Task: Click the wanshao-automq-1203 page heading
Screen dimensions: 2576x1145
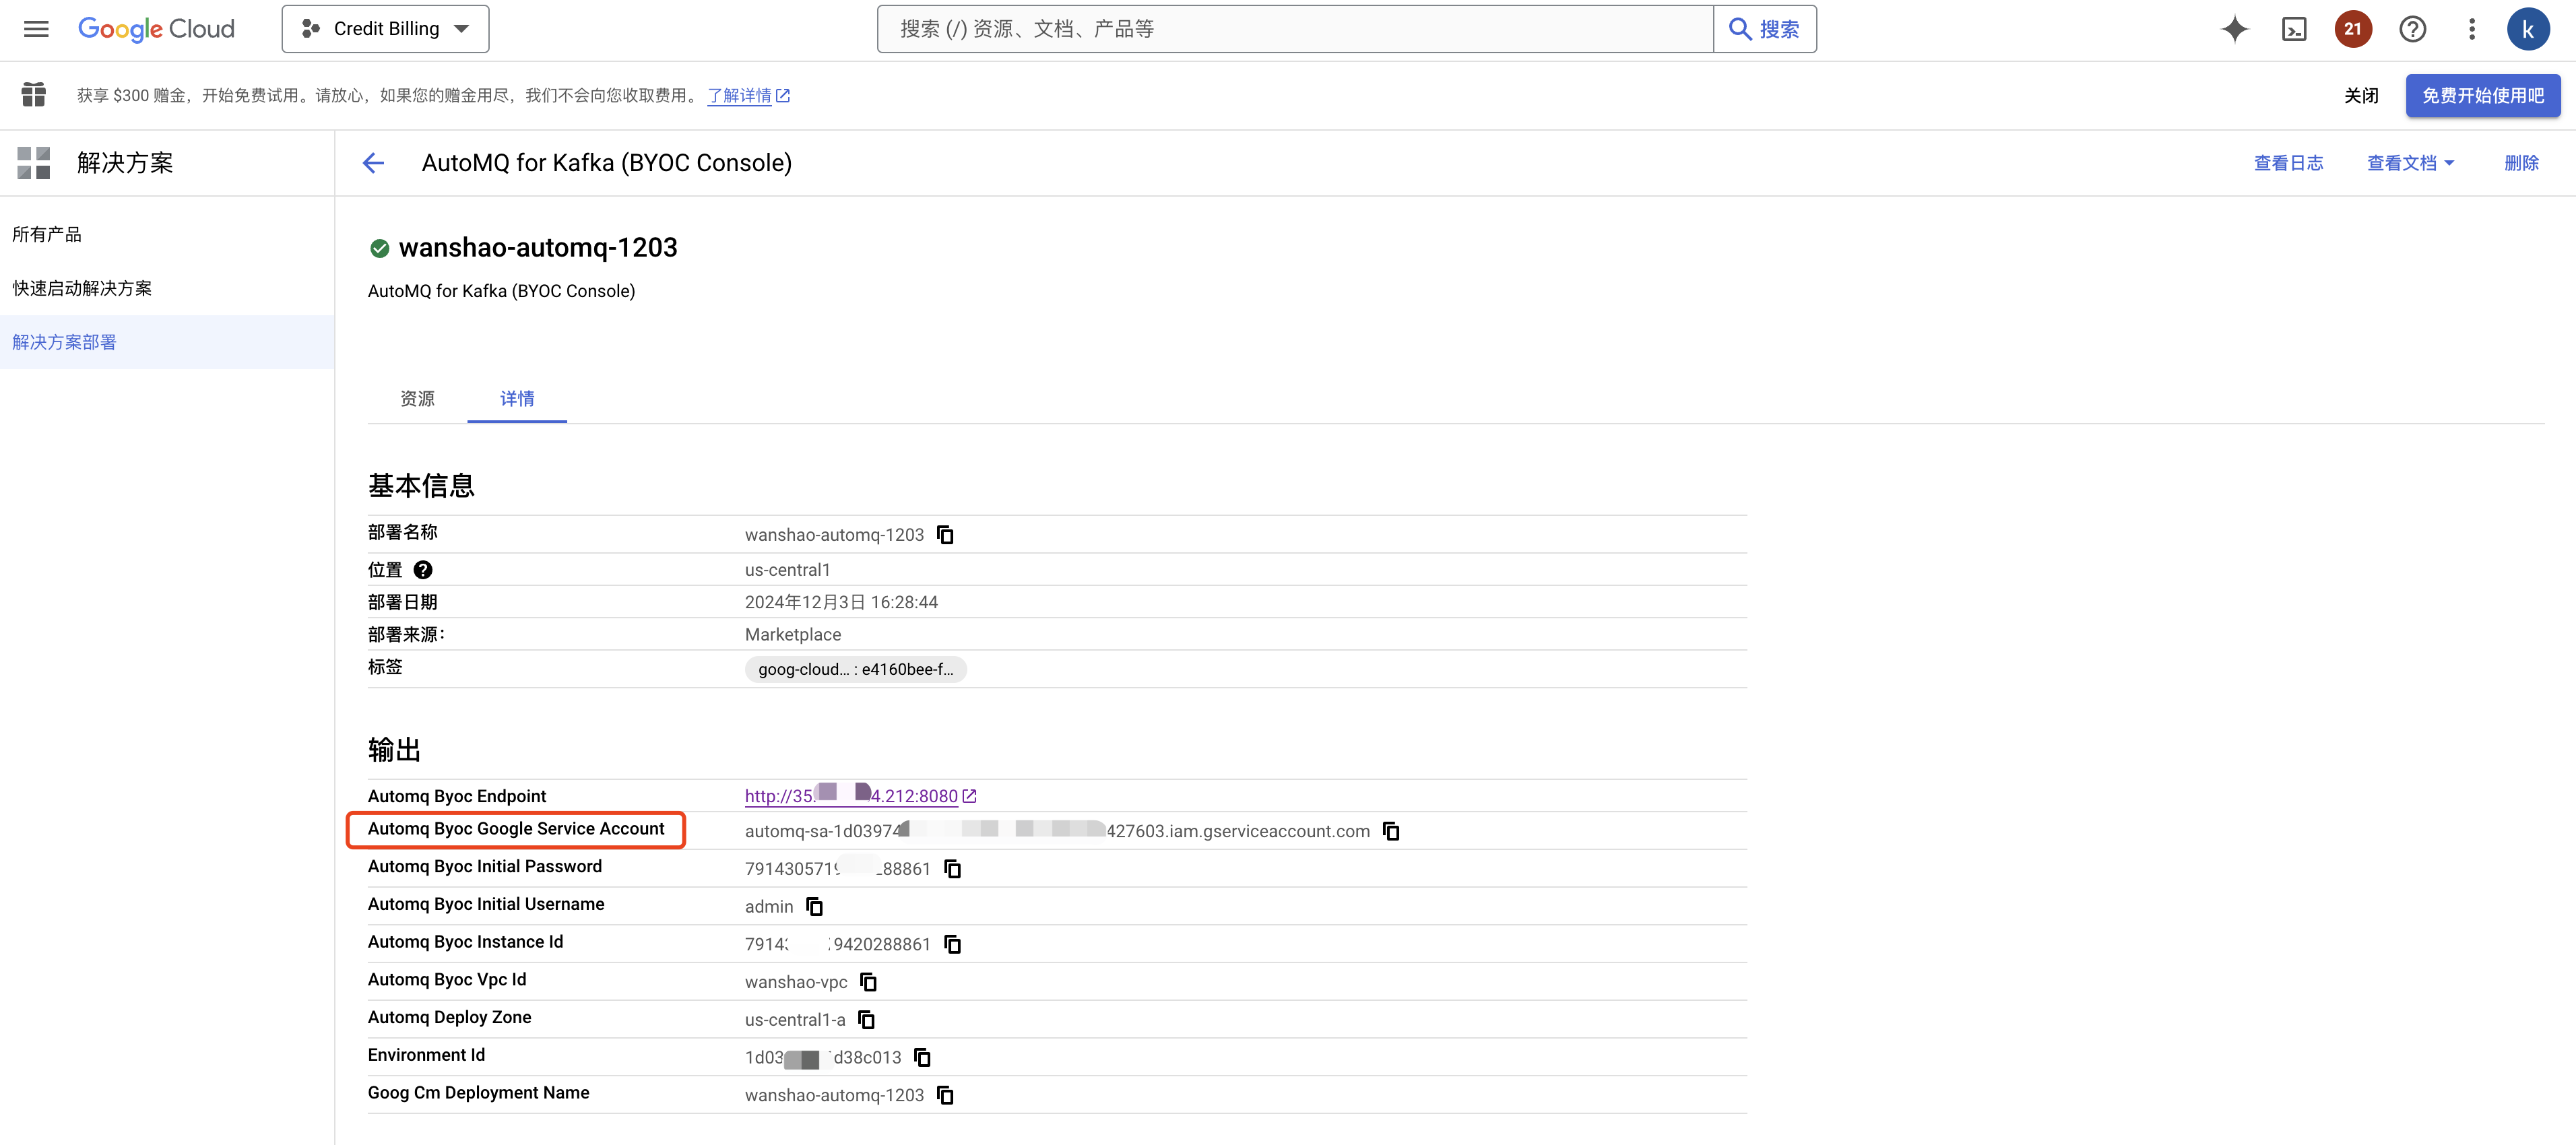Action: pyautogui.click(x=538, y=248)
